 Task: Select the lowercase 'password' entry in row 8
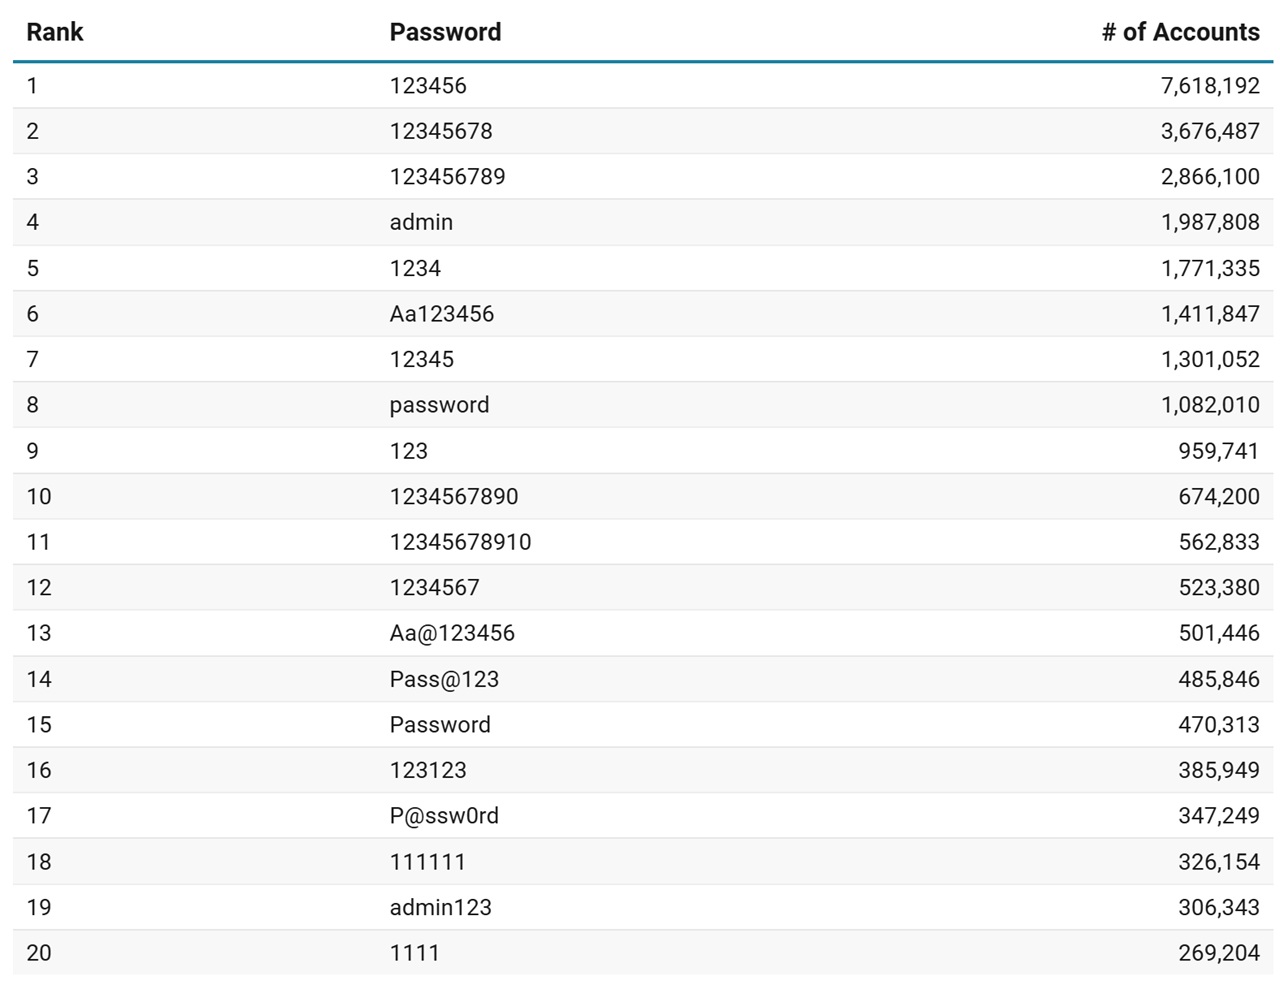pyautogui.click(x=439, y=405)
